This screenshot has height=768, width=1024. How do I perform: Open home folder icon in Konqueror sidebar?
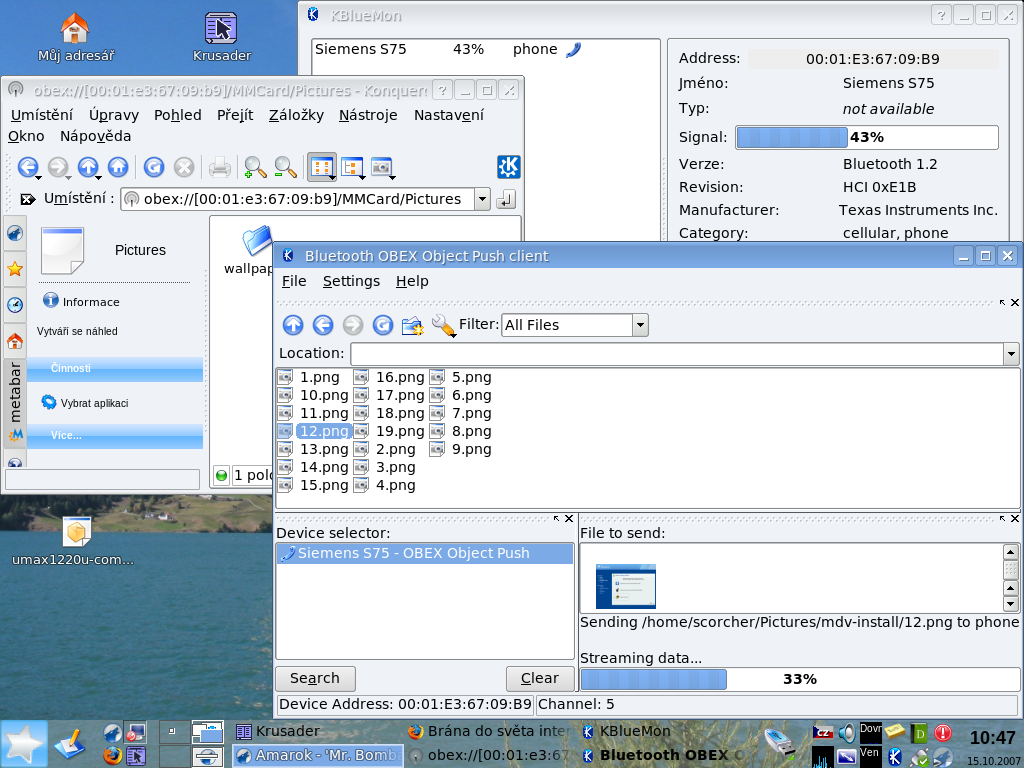[15, 340]
